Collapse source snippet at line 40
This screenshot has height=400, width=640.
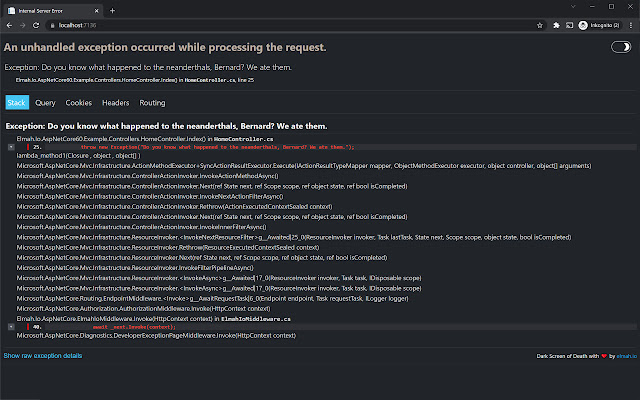(x=11, y=327)
